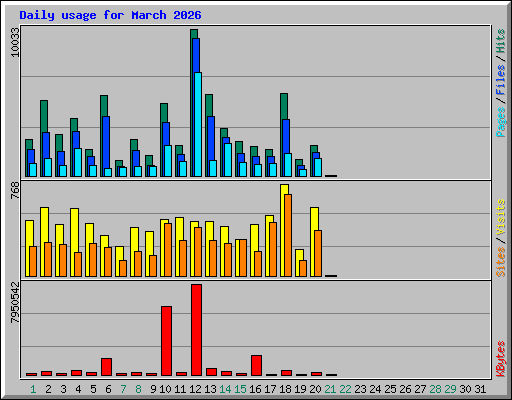Click green day 14 axis label

pyautogui.click(x=225, y=389)
